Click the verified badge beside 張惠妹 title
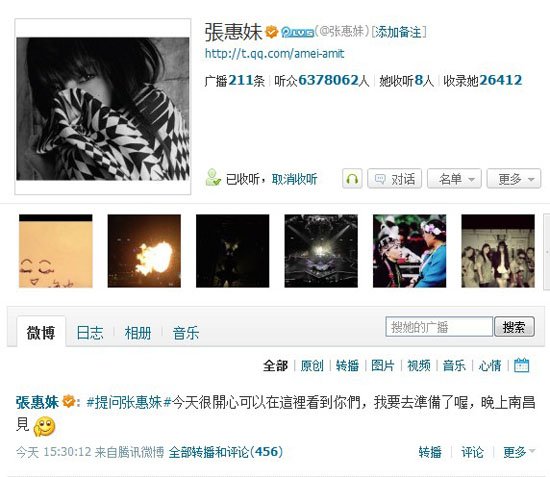550x477 pixels. click(271, 32)
